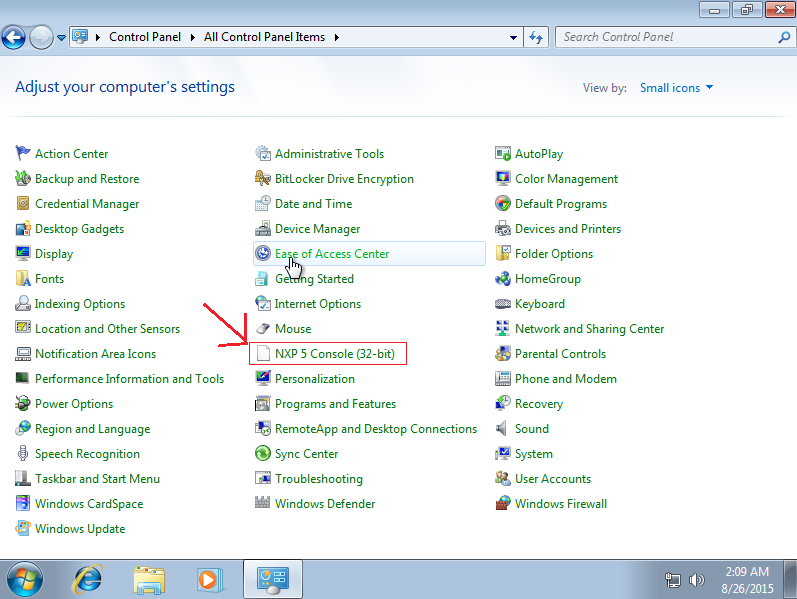Open the Internet Options icon
This screenshot has width=797, height=599.
[263, 303]
